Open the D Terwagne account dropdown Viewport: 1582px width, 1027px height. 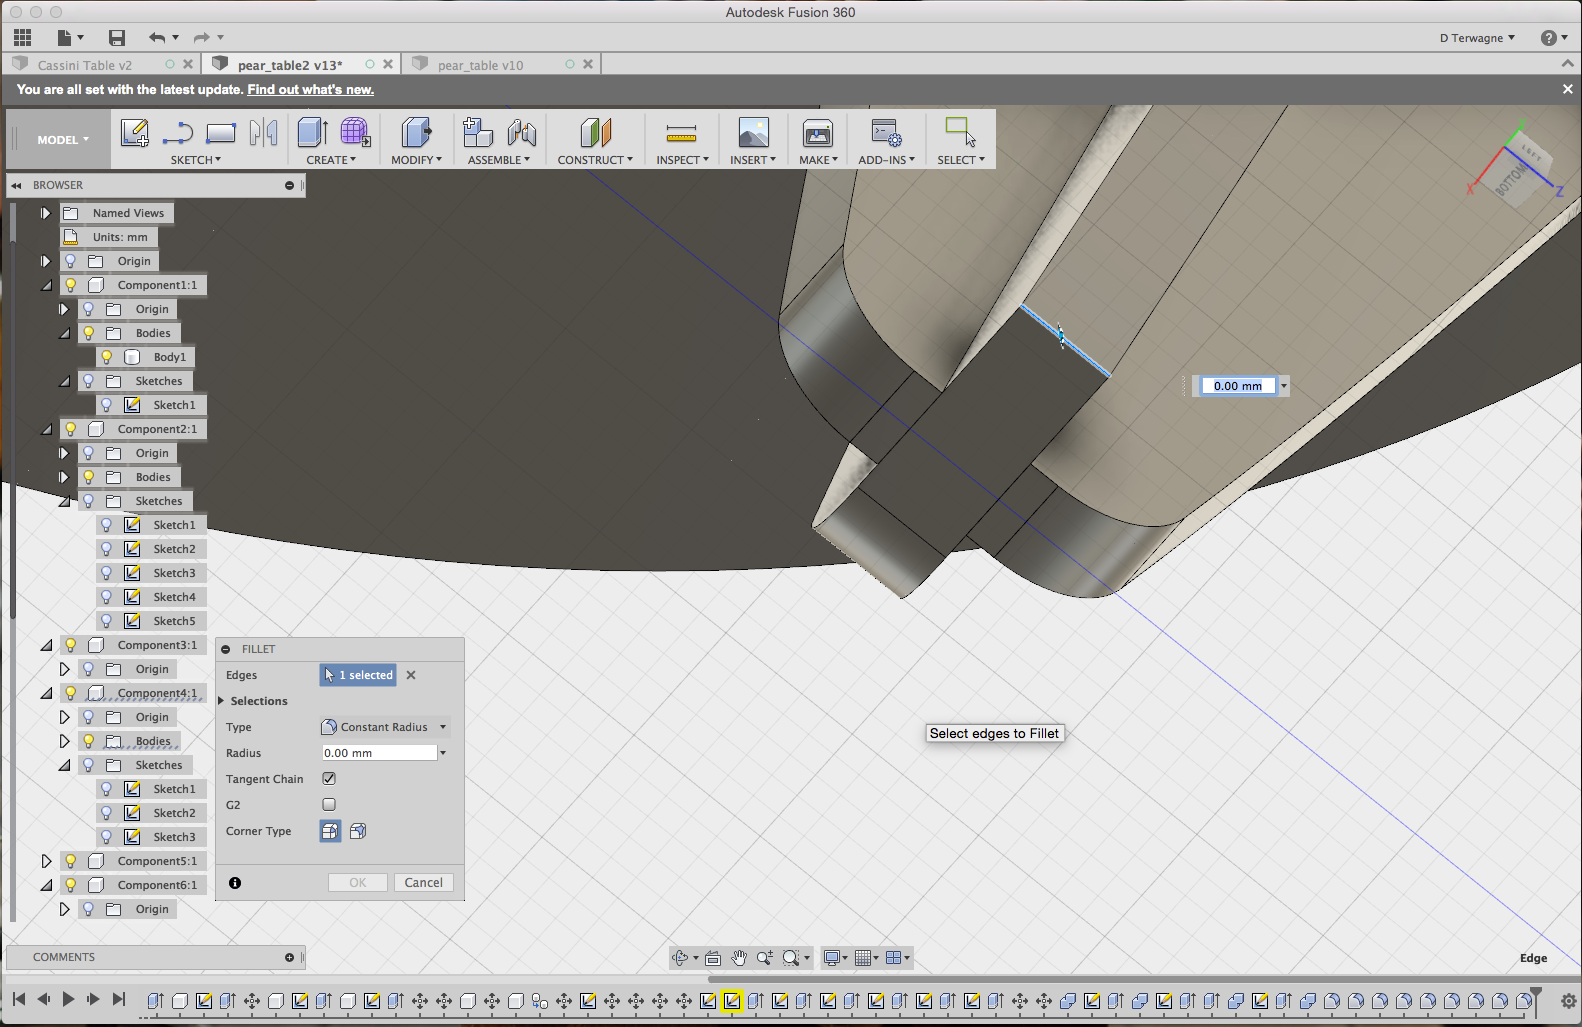1477,38
